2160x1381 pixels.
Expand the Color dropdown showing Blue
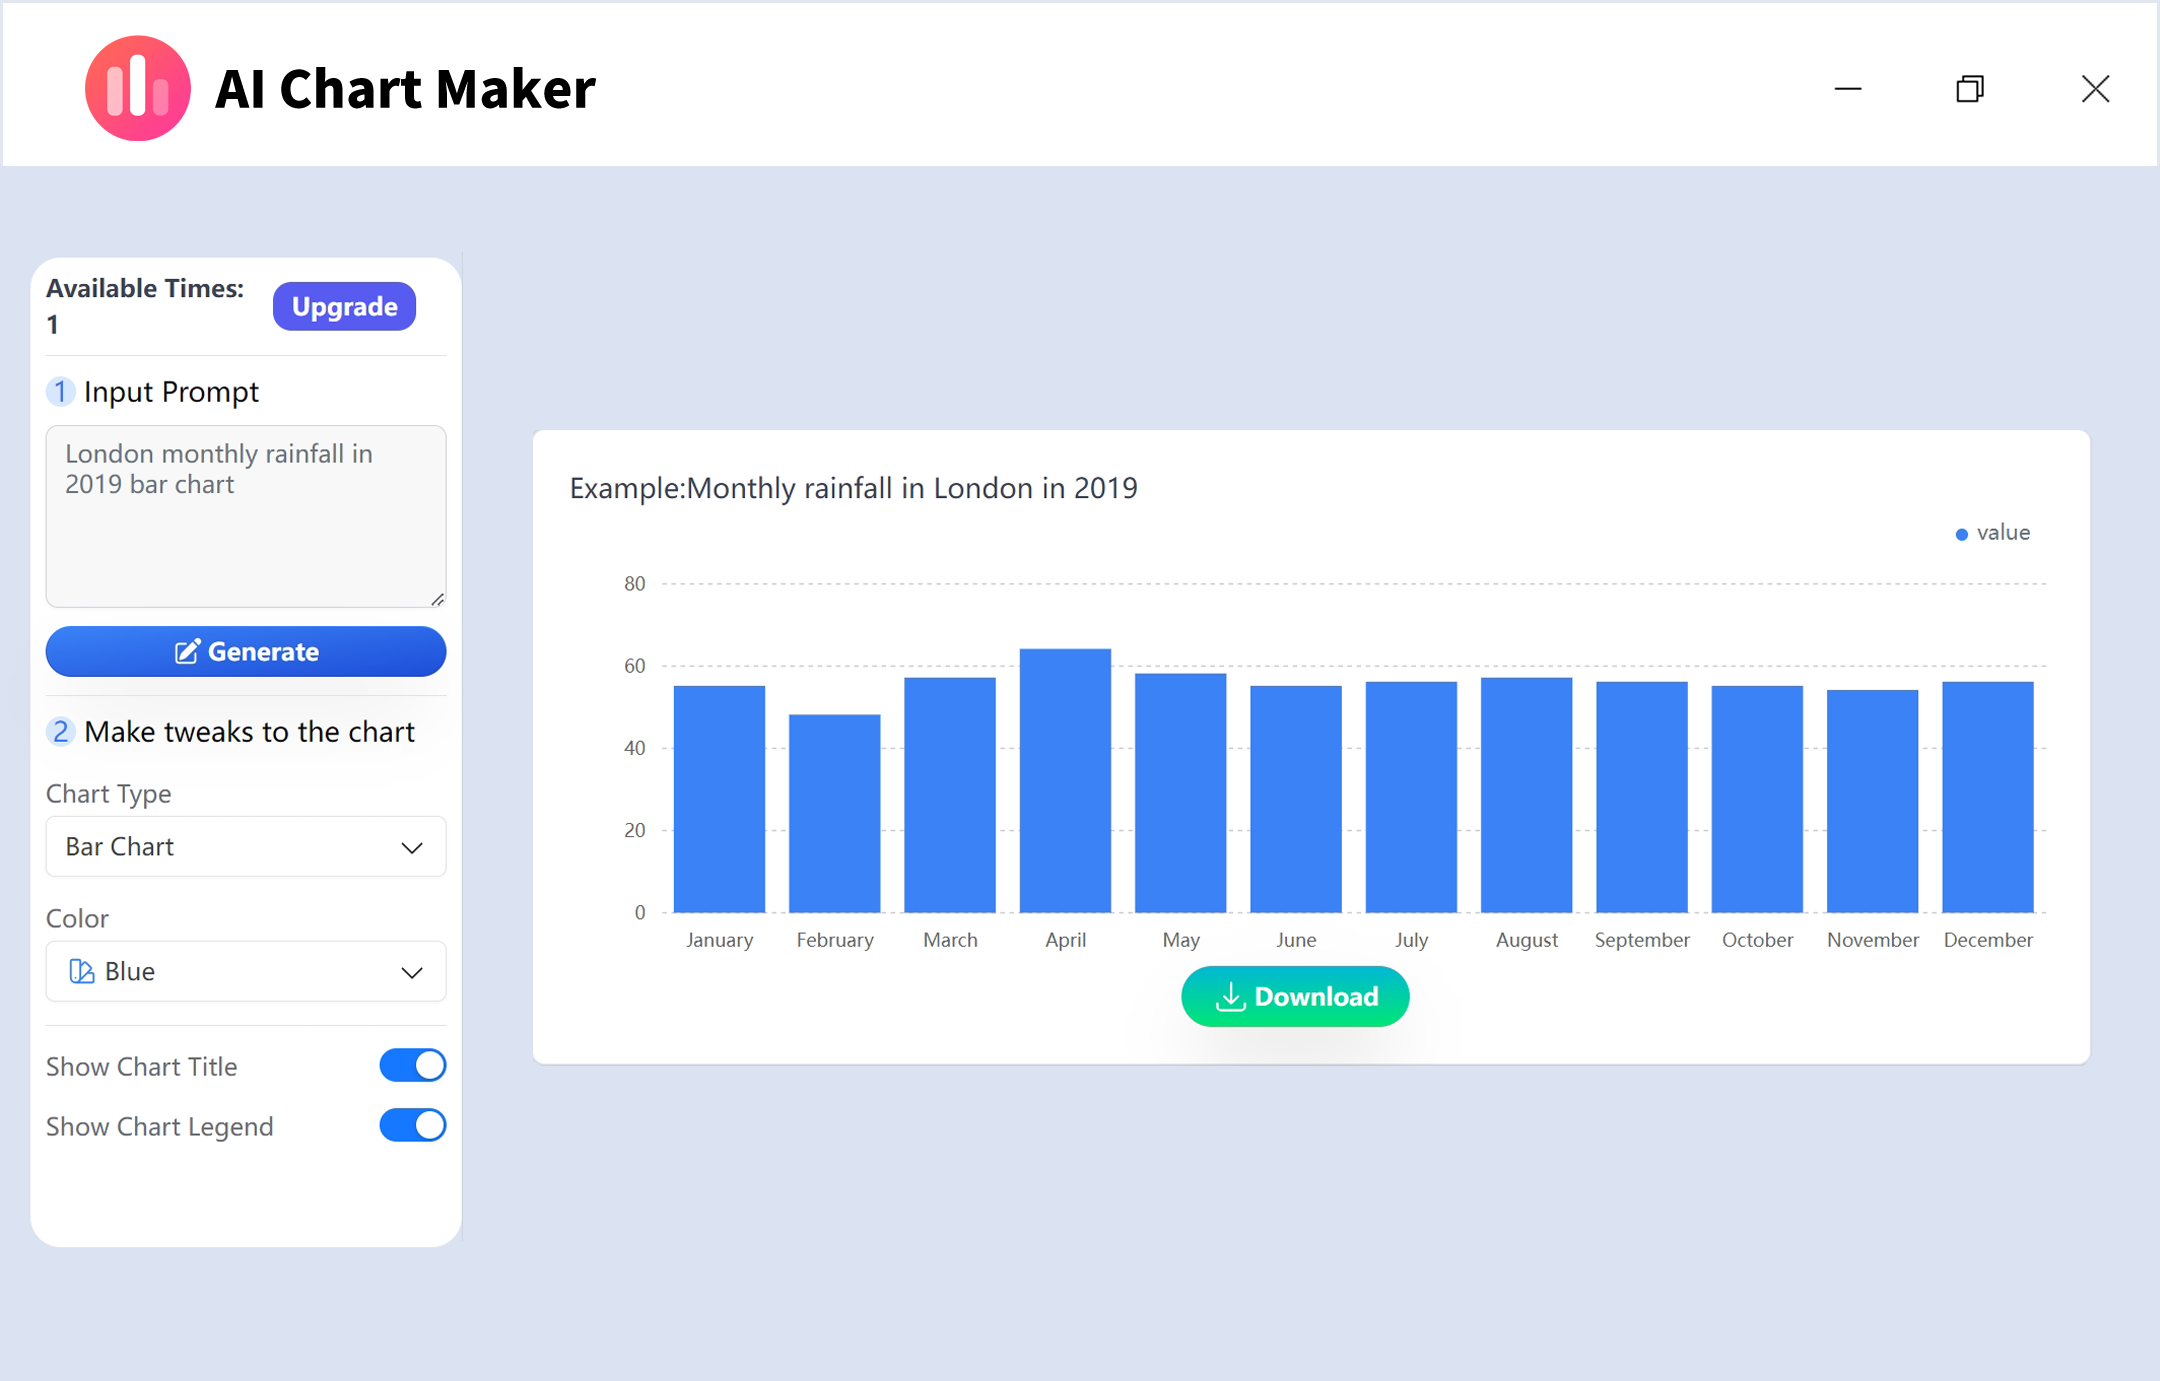pos(245,971)
